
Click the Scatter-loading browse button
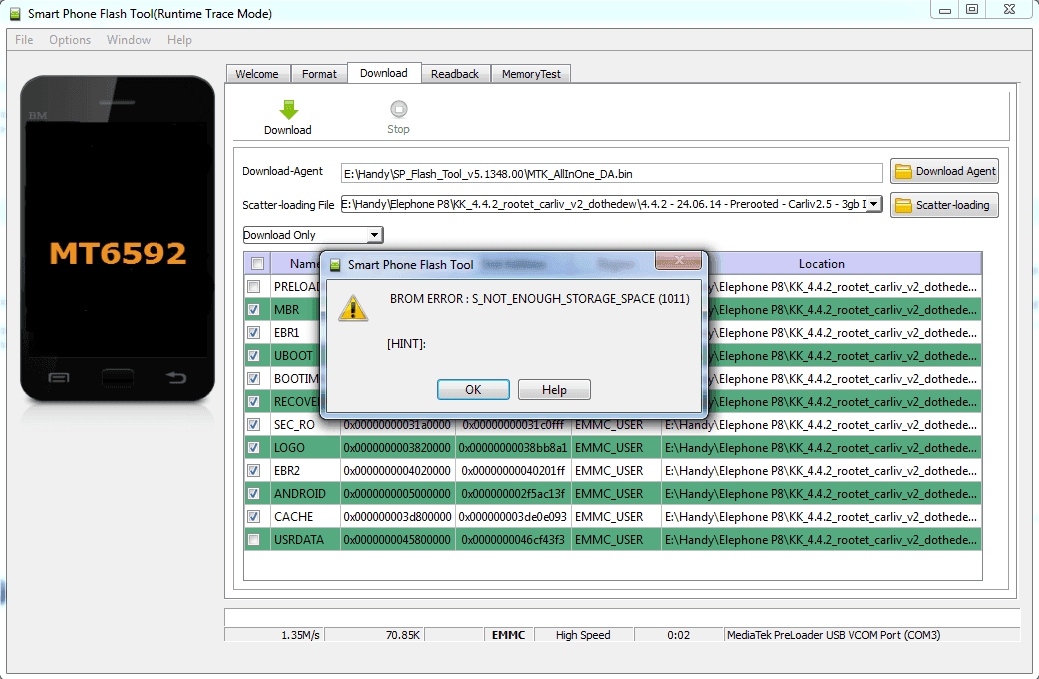pos(944,205)
